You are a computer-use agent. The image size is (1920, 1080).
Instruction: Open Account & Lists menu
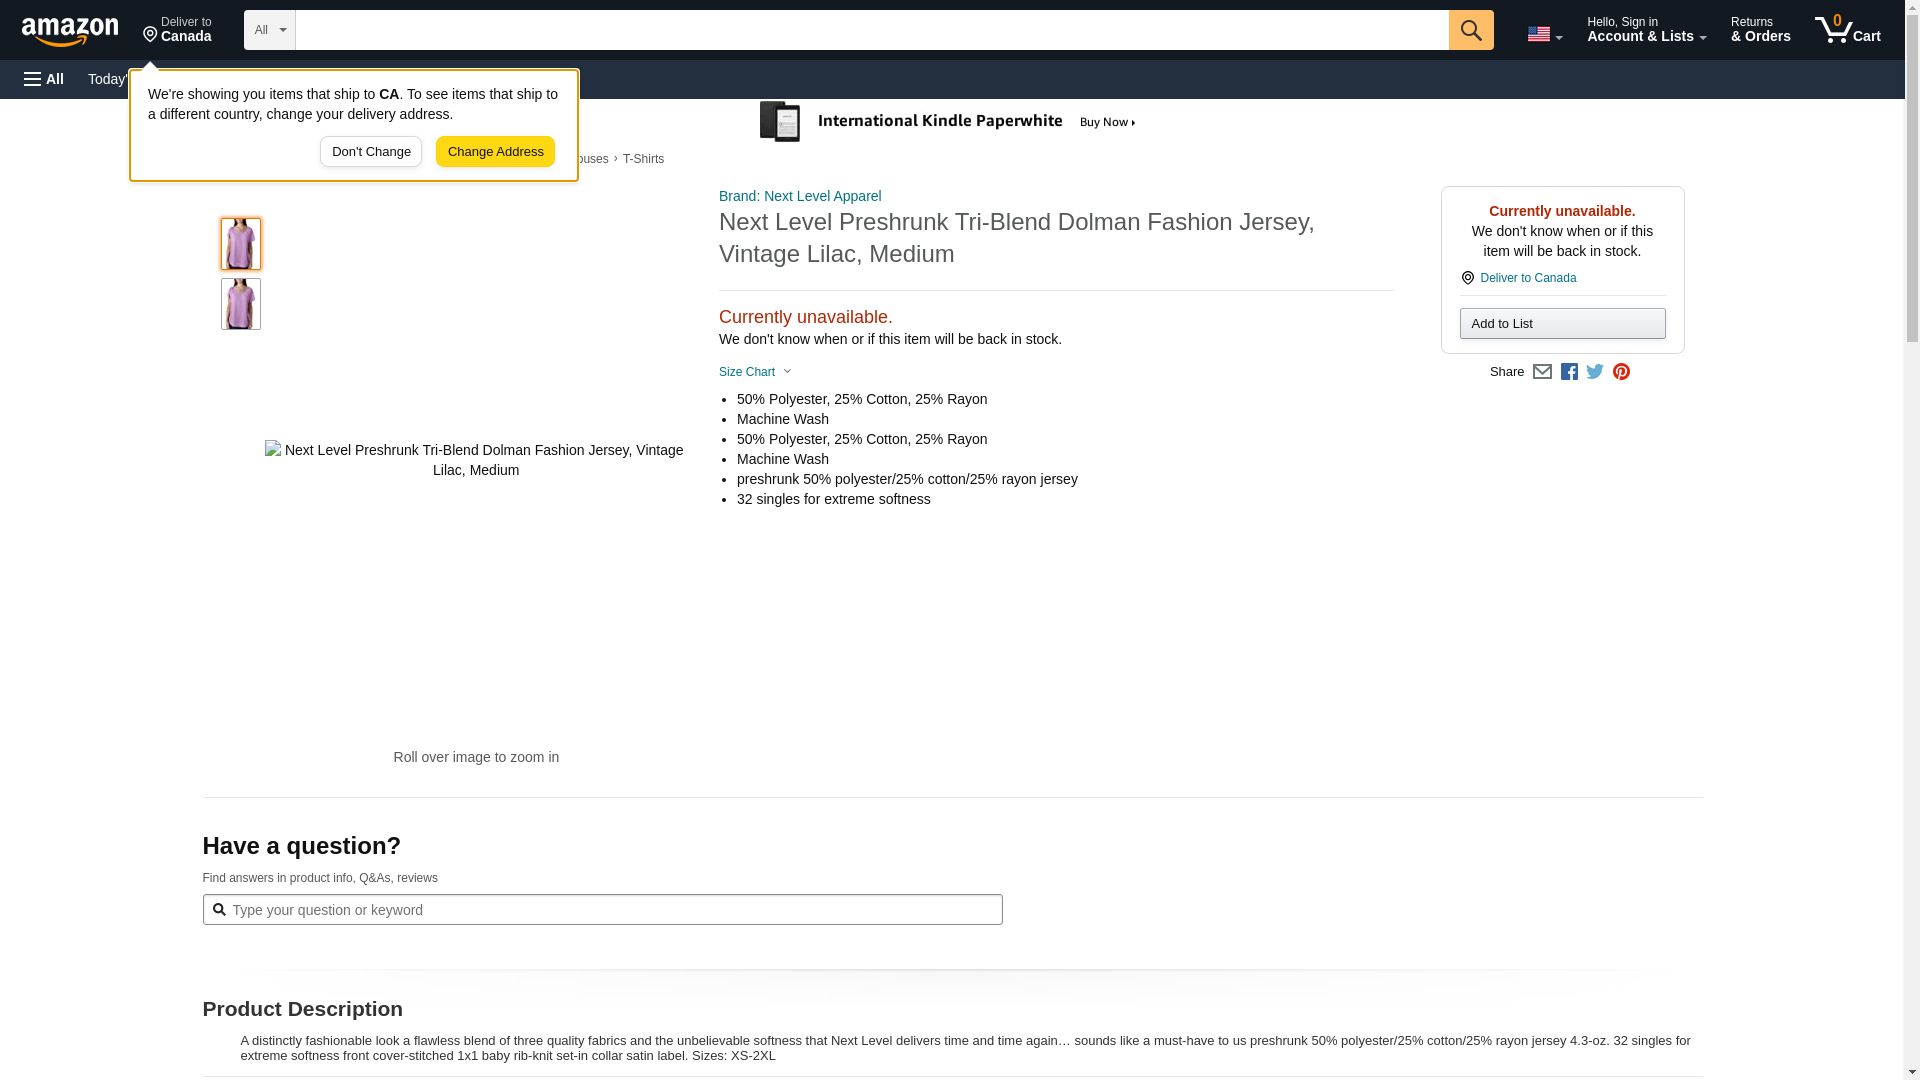tap(1646, 30)
